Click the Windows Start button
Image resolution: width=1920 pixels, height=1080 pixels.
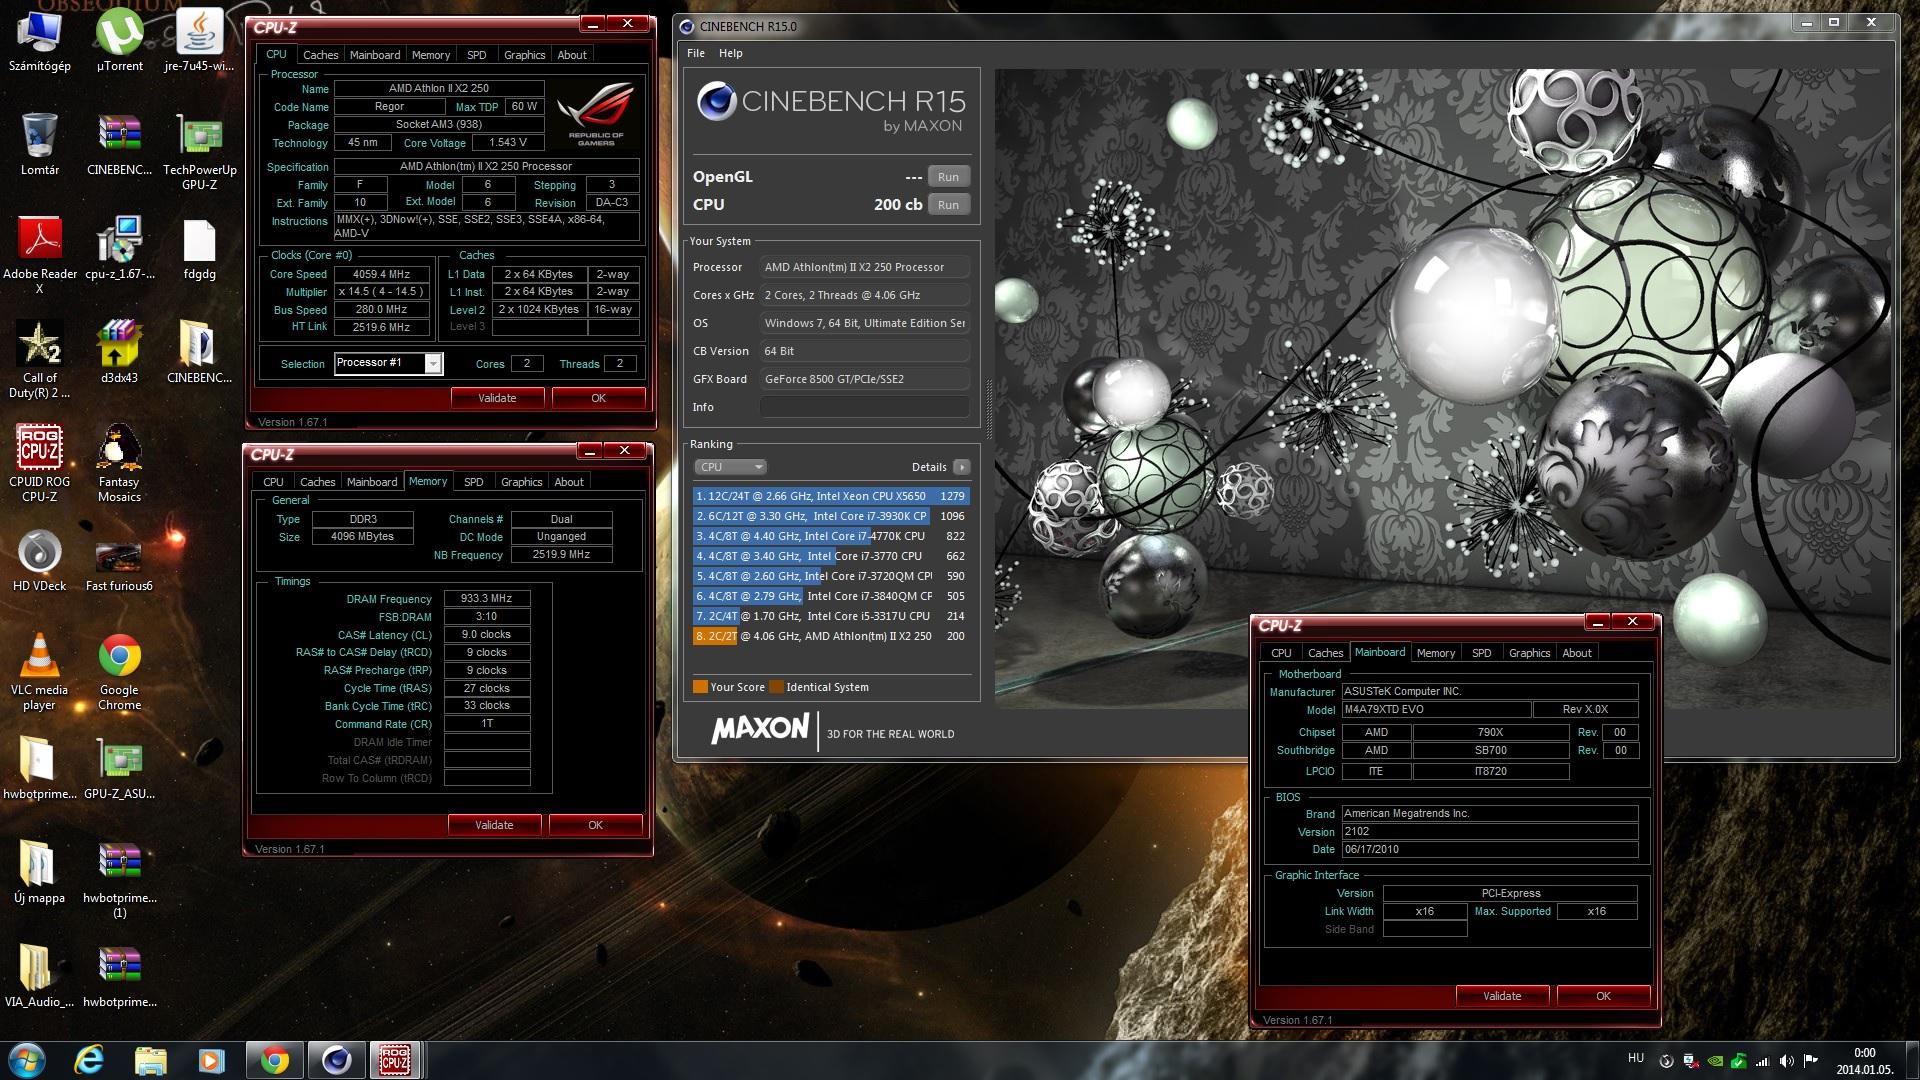pos(26,1059)
